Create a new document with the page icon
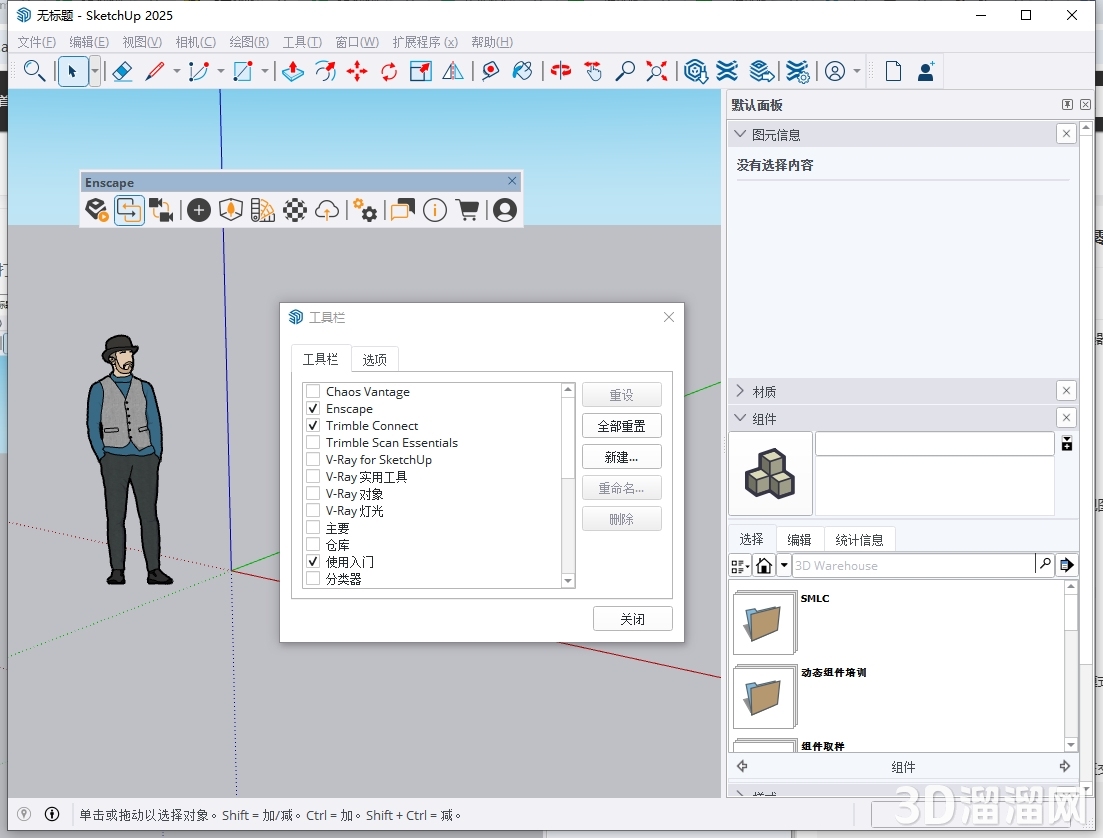This screenshot has height=838, width=1103. 893,71
